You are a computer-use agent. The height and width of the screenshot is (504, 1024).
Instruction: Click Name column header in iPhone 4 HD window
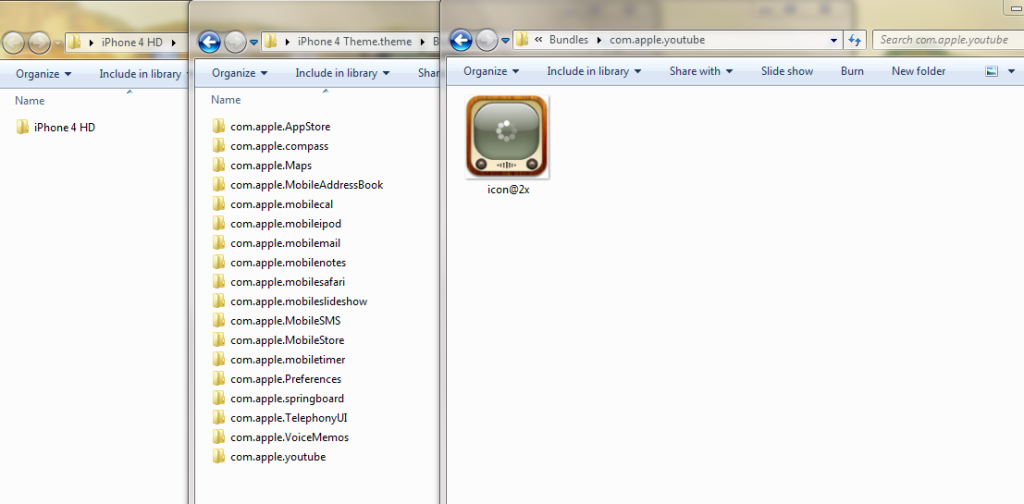tap(30, 101)
